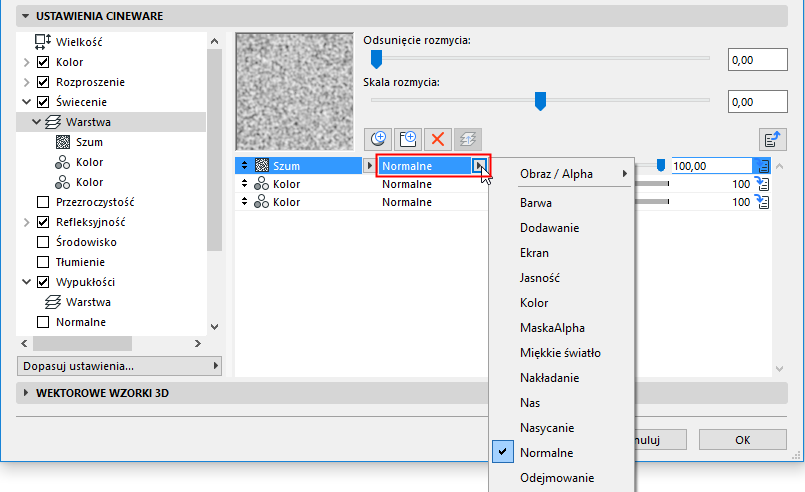
Task: Disable the Świecenie checkbox
Action: point(43,102)
